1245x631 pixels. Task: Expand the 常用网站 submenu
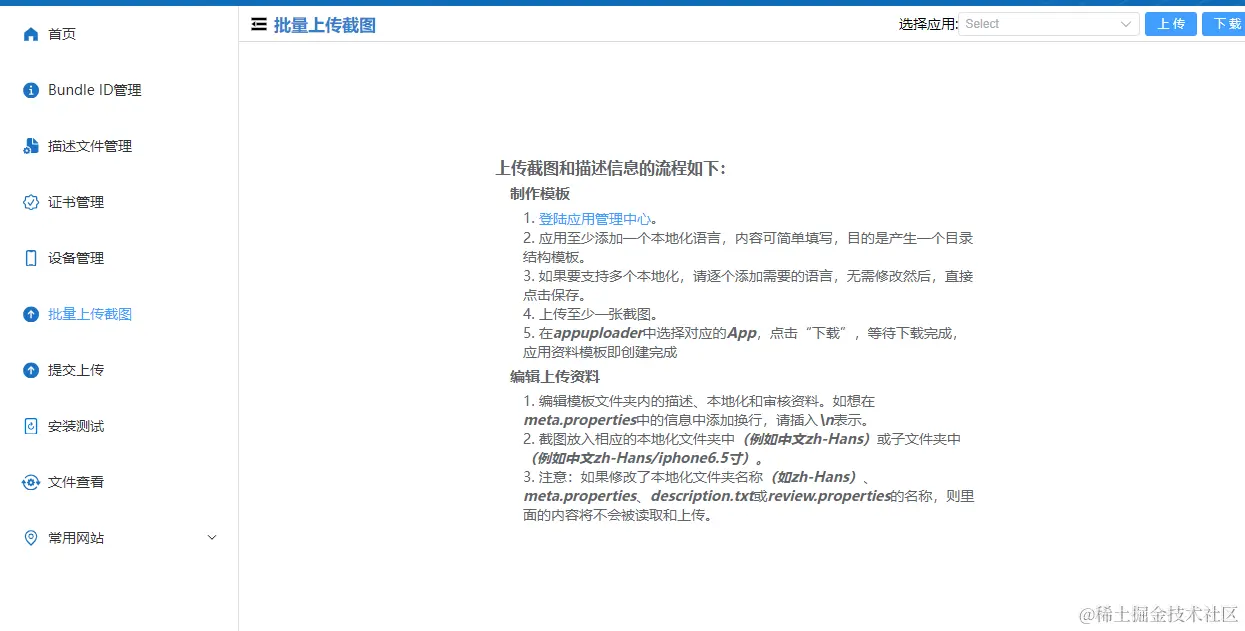click(x=119, y=538)
